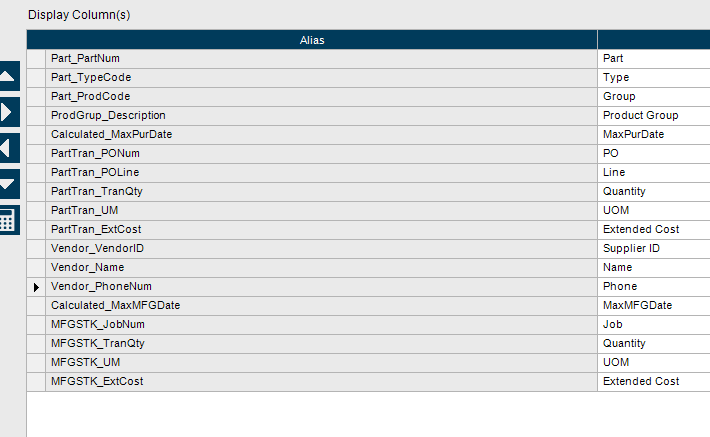Click the row selector beside Vendor_PhoneNum
710x437 pixels.
click(x=37, y=287)
